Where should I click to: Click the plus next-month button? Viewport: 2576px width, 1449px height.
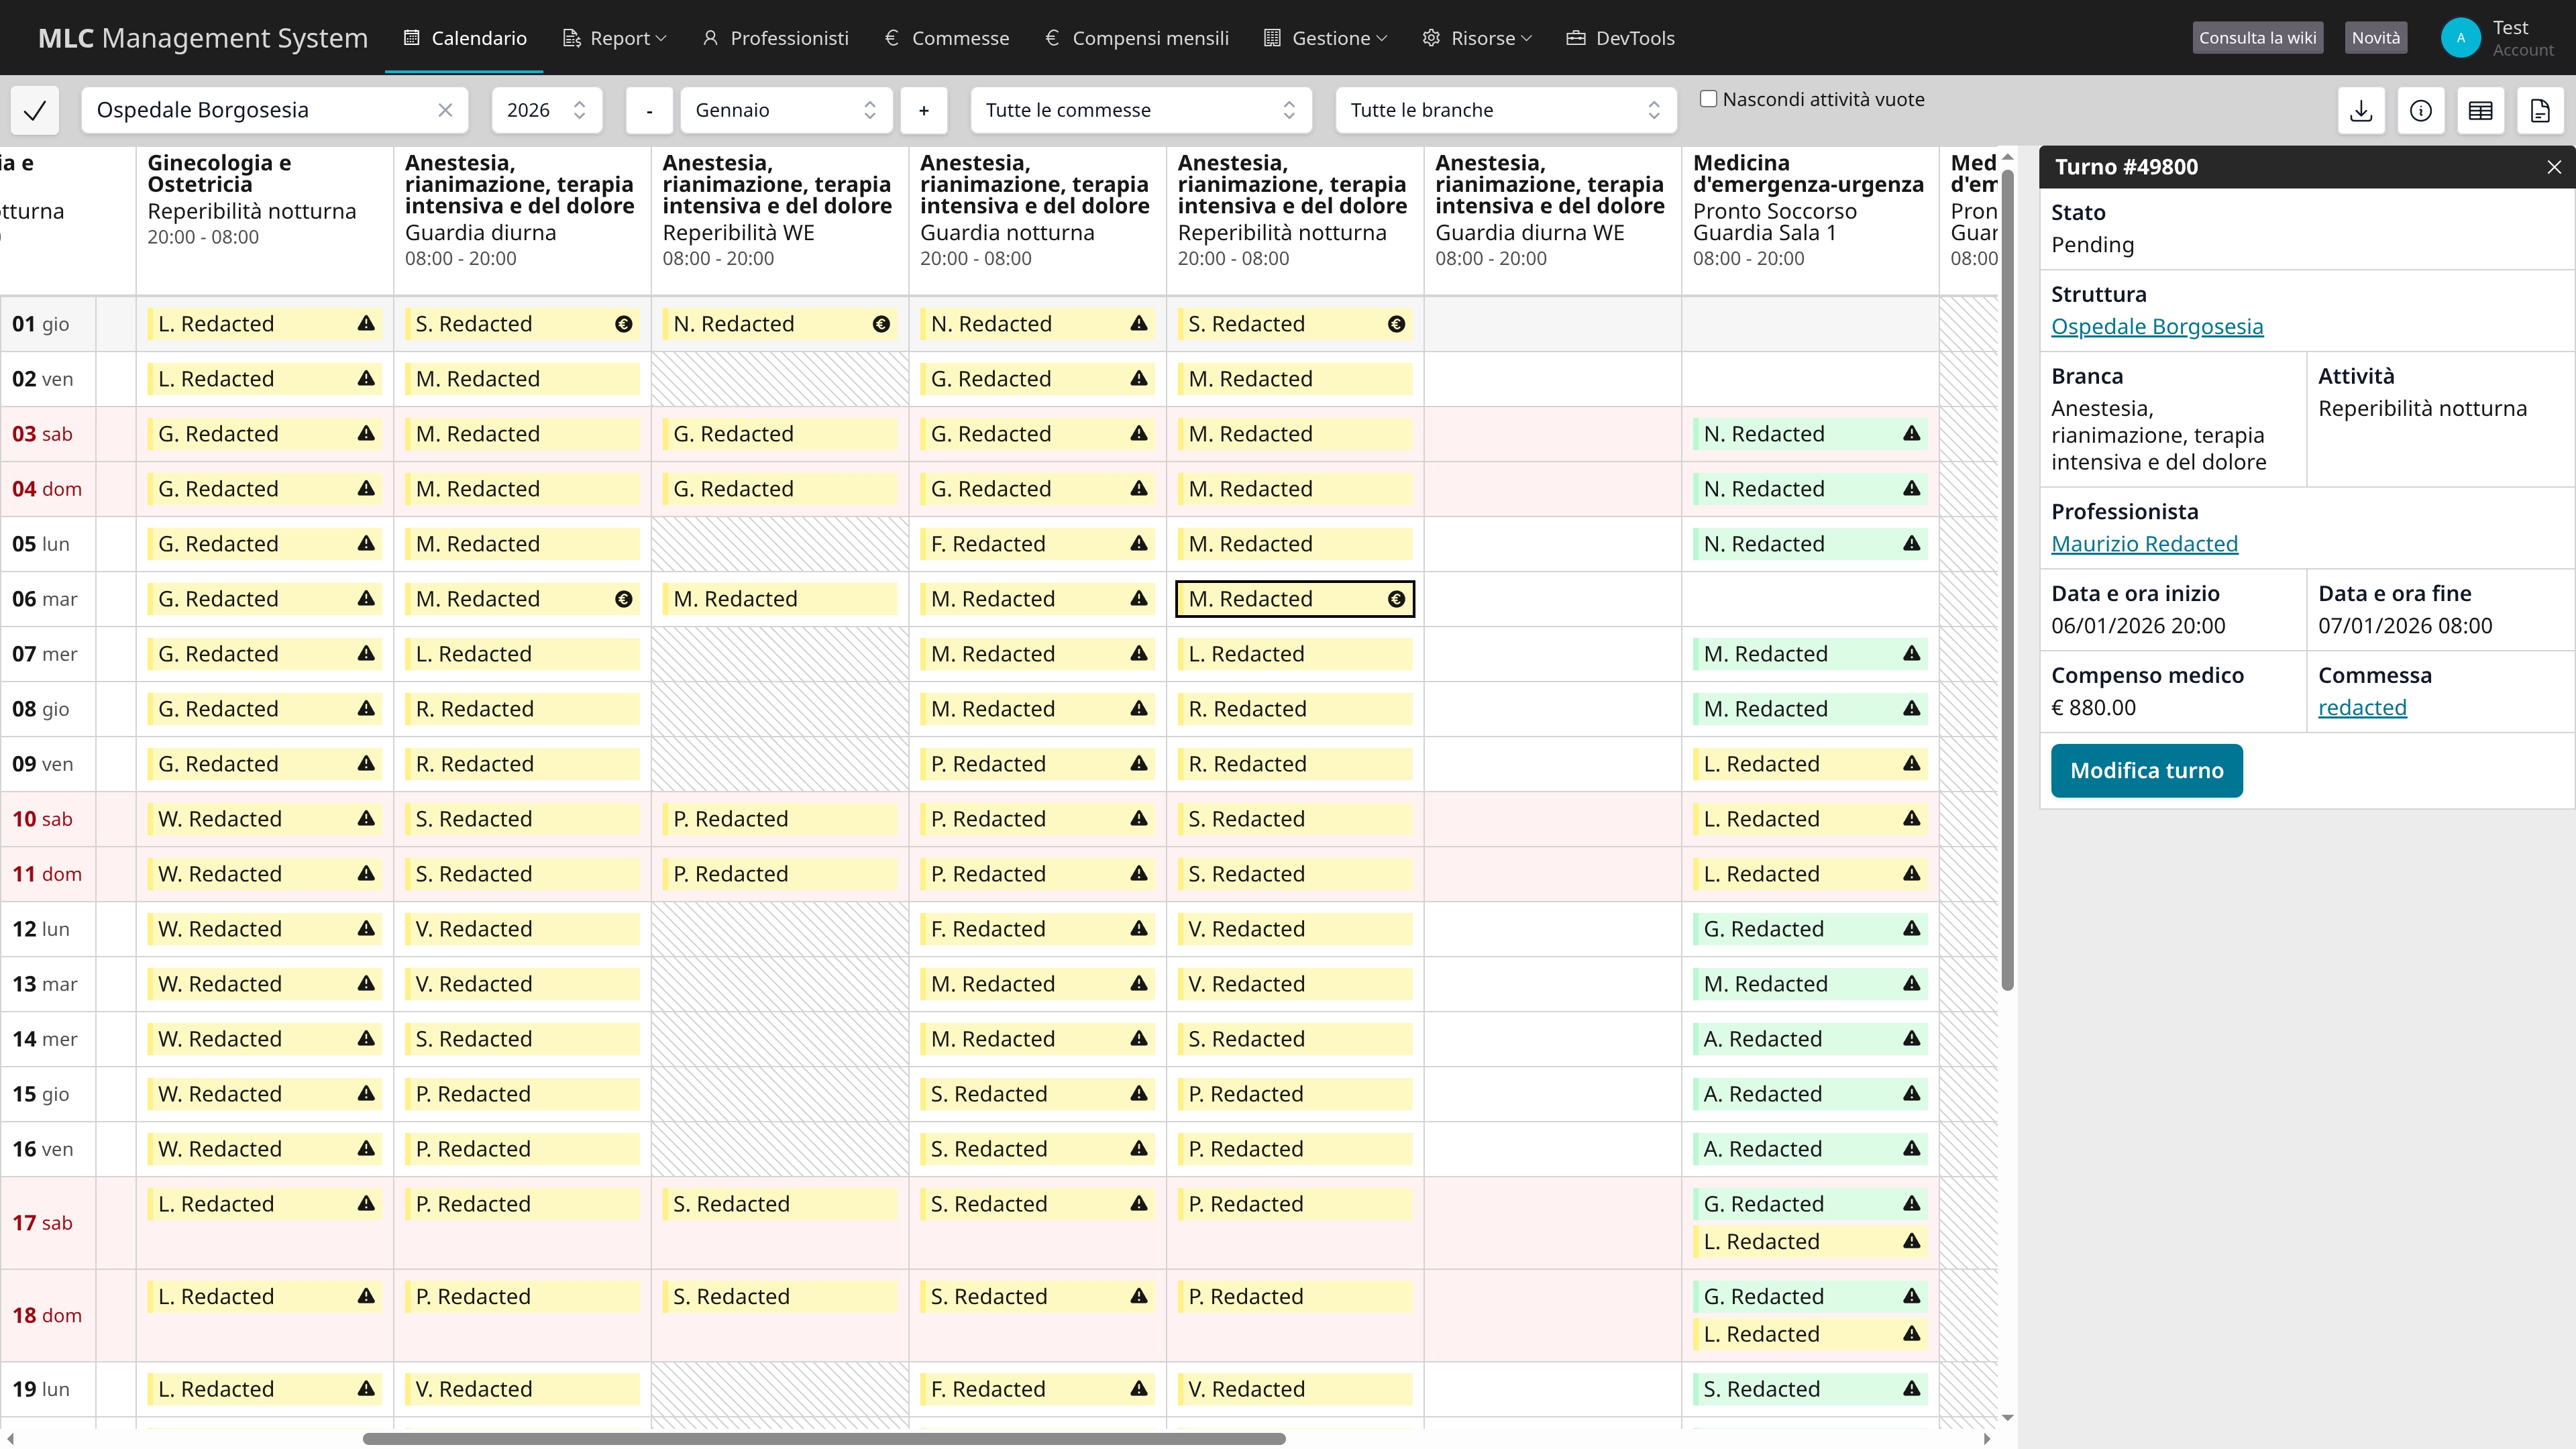coord(923,110)
